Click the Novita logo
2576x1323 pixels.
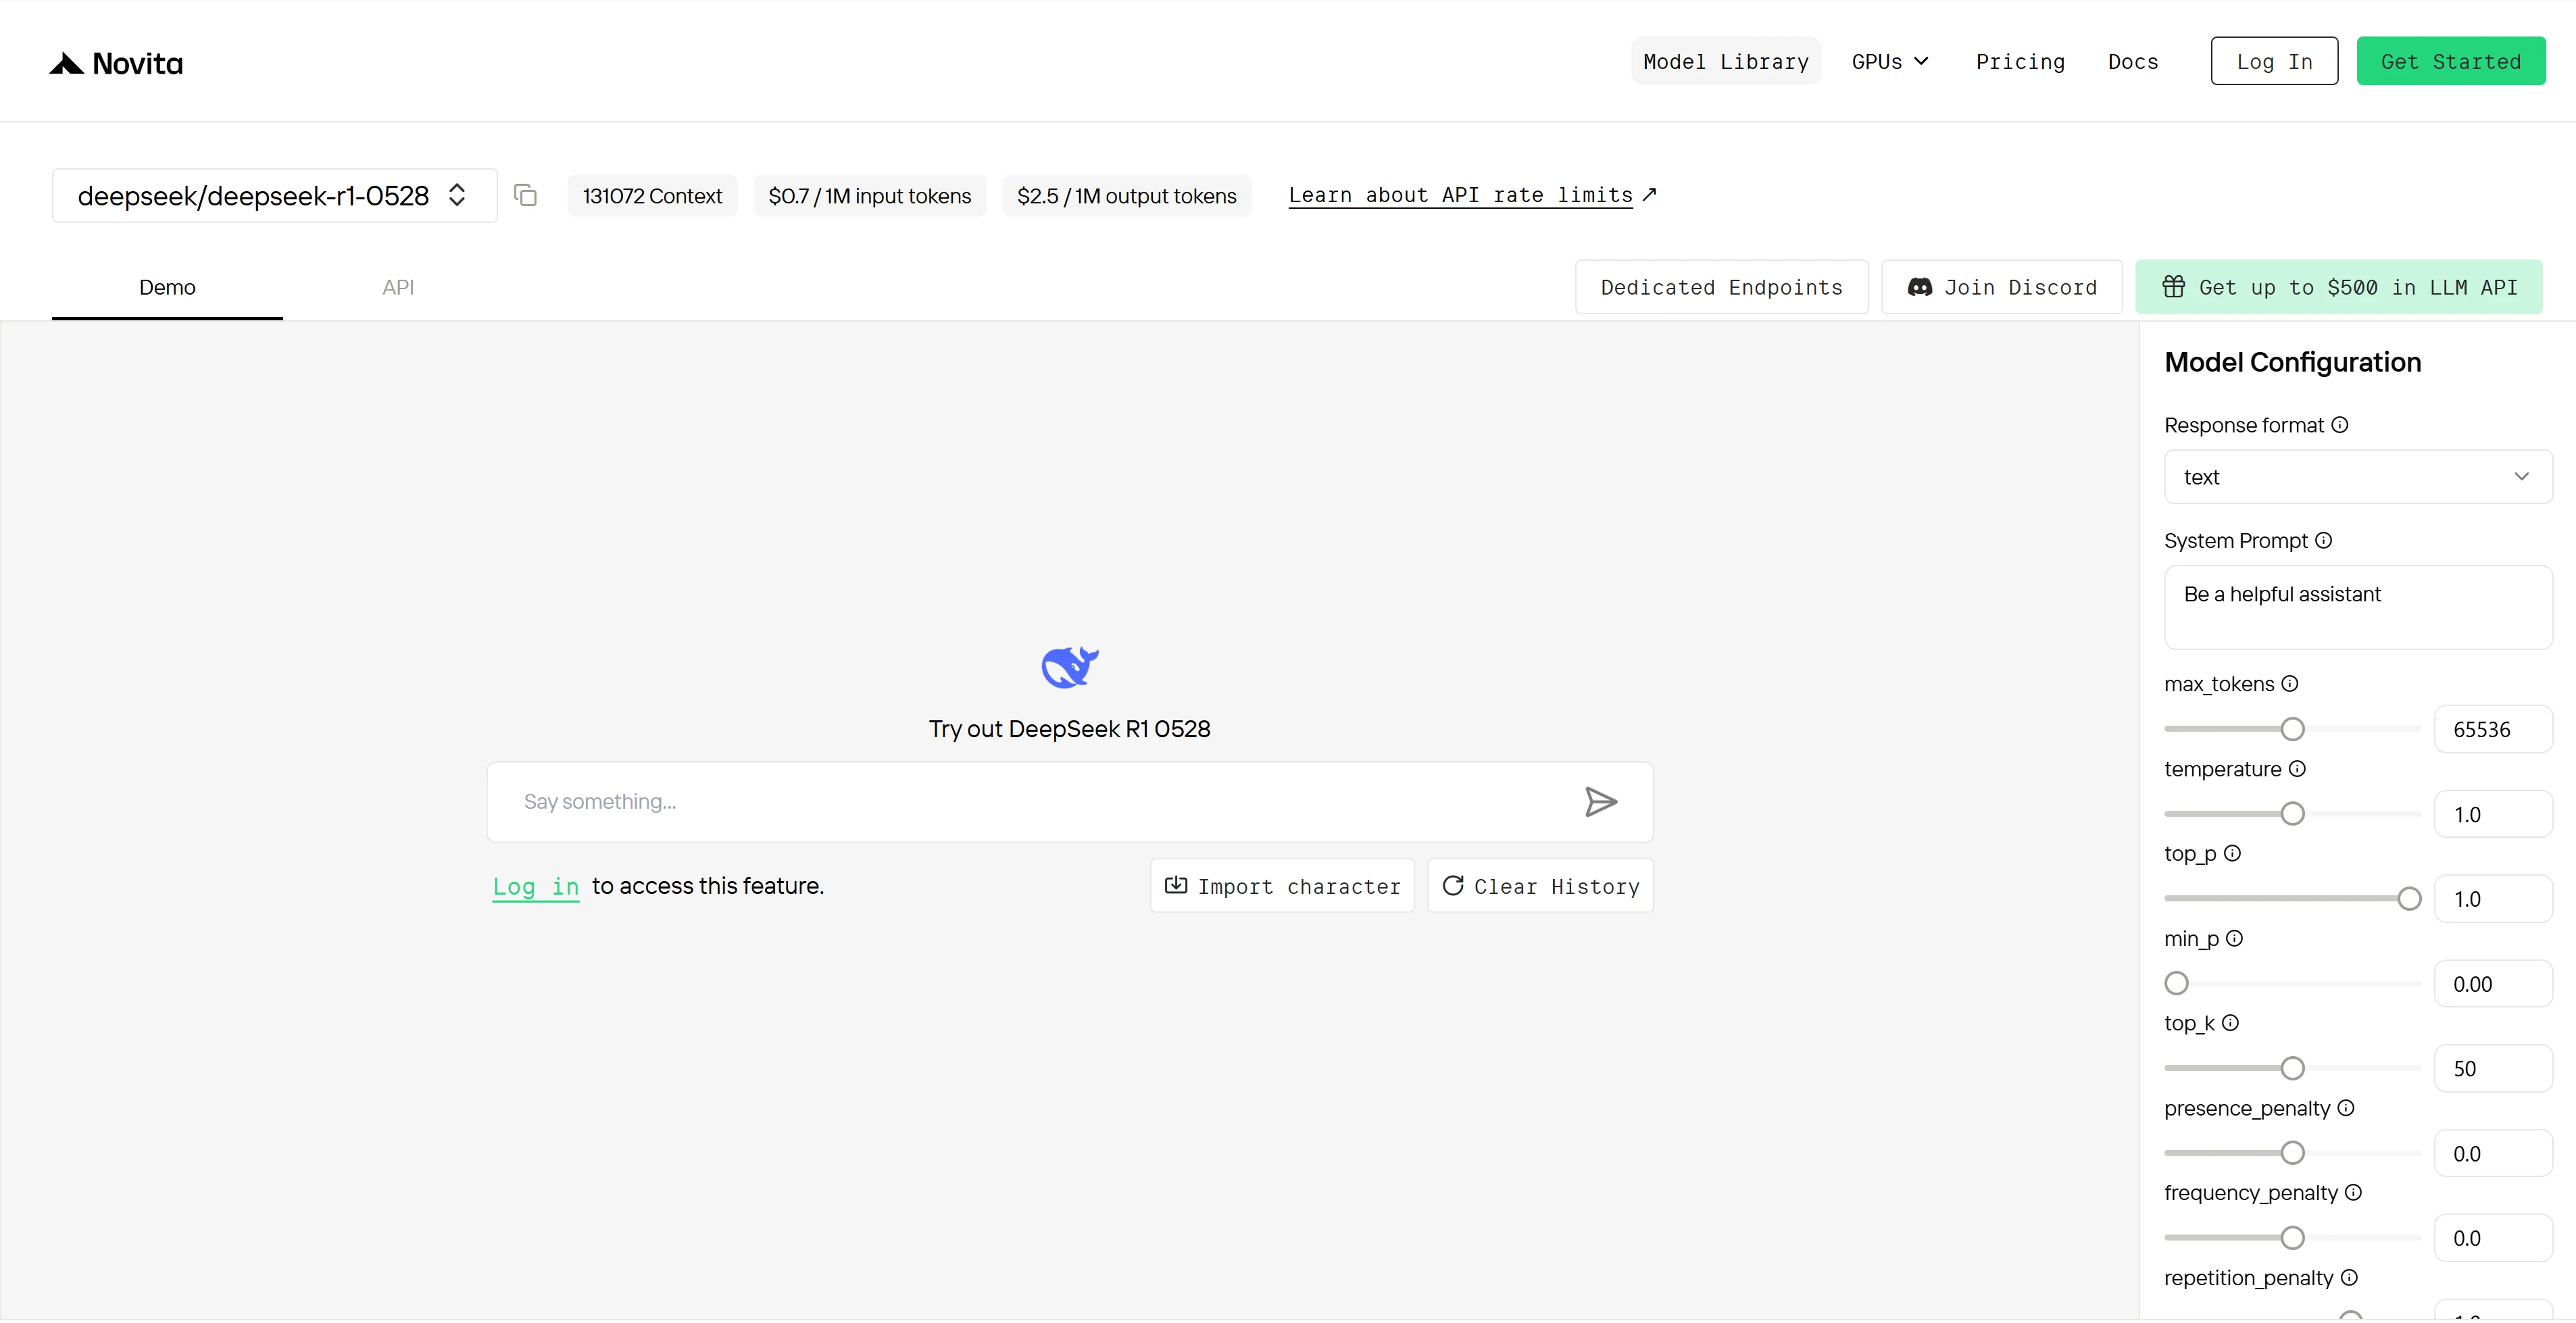point(116,63)
